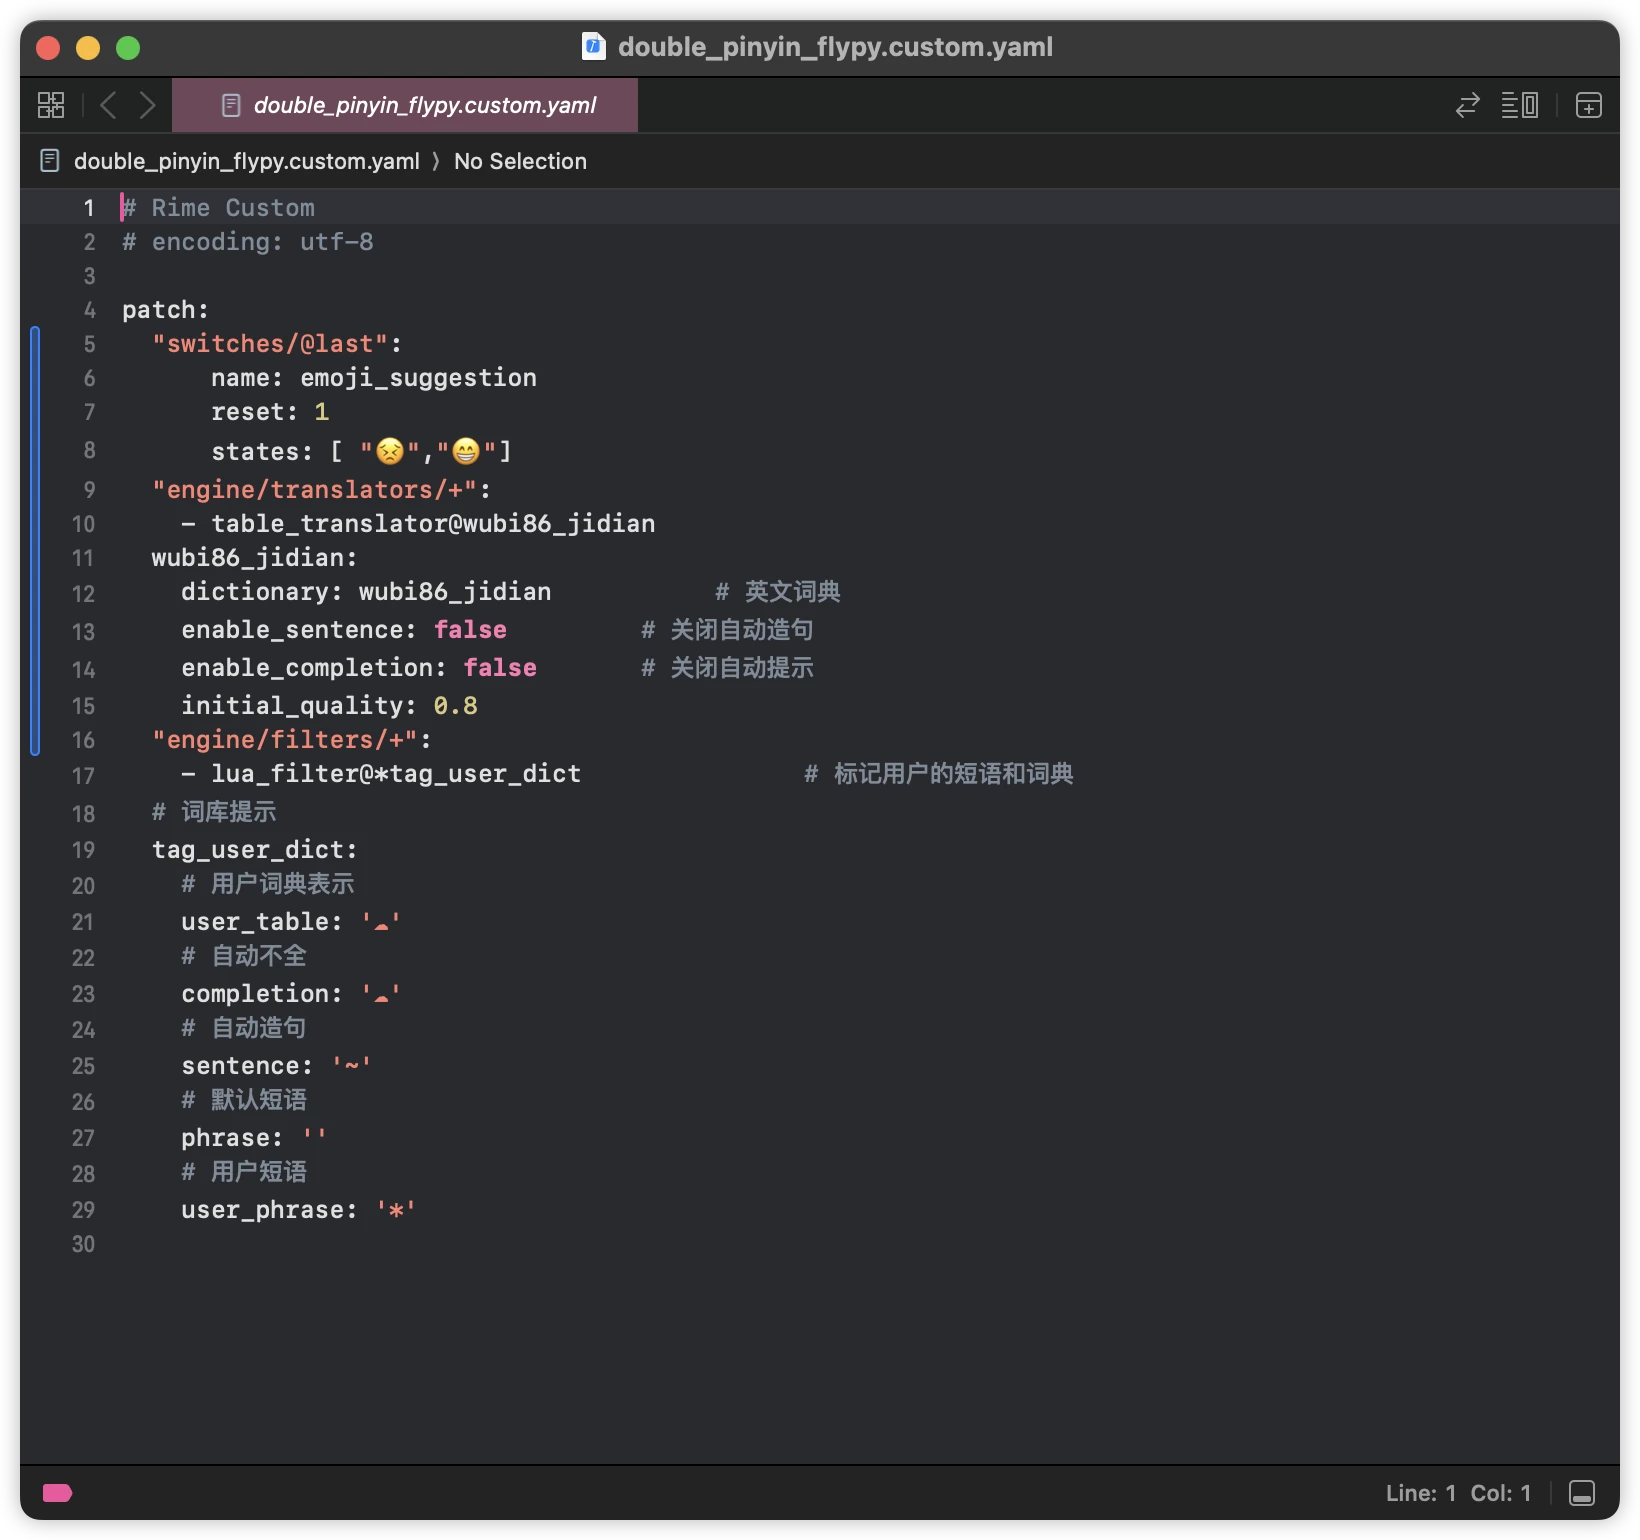Click the false value of enable_sentence
The image size is (1640, 1540).
[x=470, y=630]
